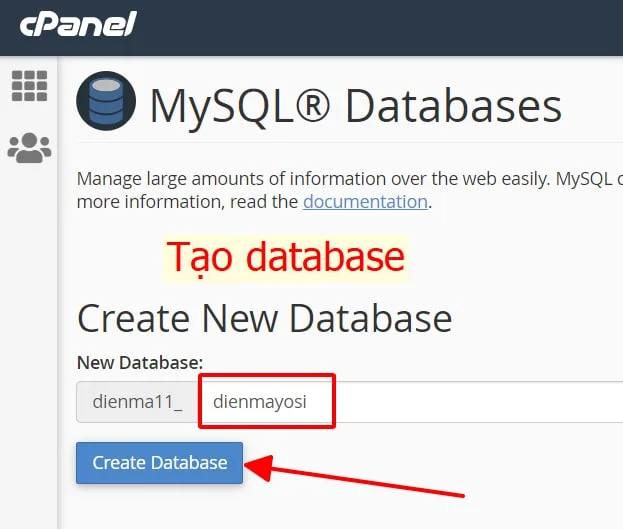This screenshot has width=623, height=529.
Task: Click the typed text 'dienmayosi'
Action: pos(260,402)
